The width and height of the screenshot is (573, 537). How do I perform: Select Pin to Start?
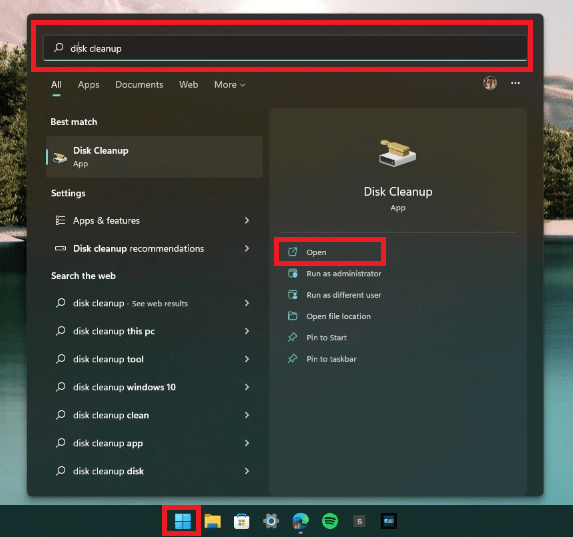click(326, 337)
